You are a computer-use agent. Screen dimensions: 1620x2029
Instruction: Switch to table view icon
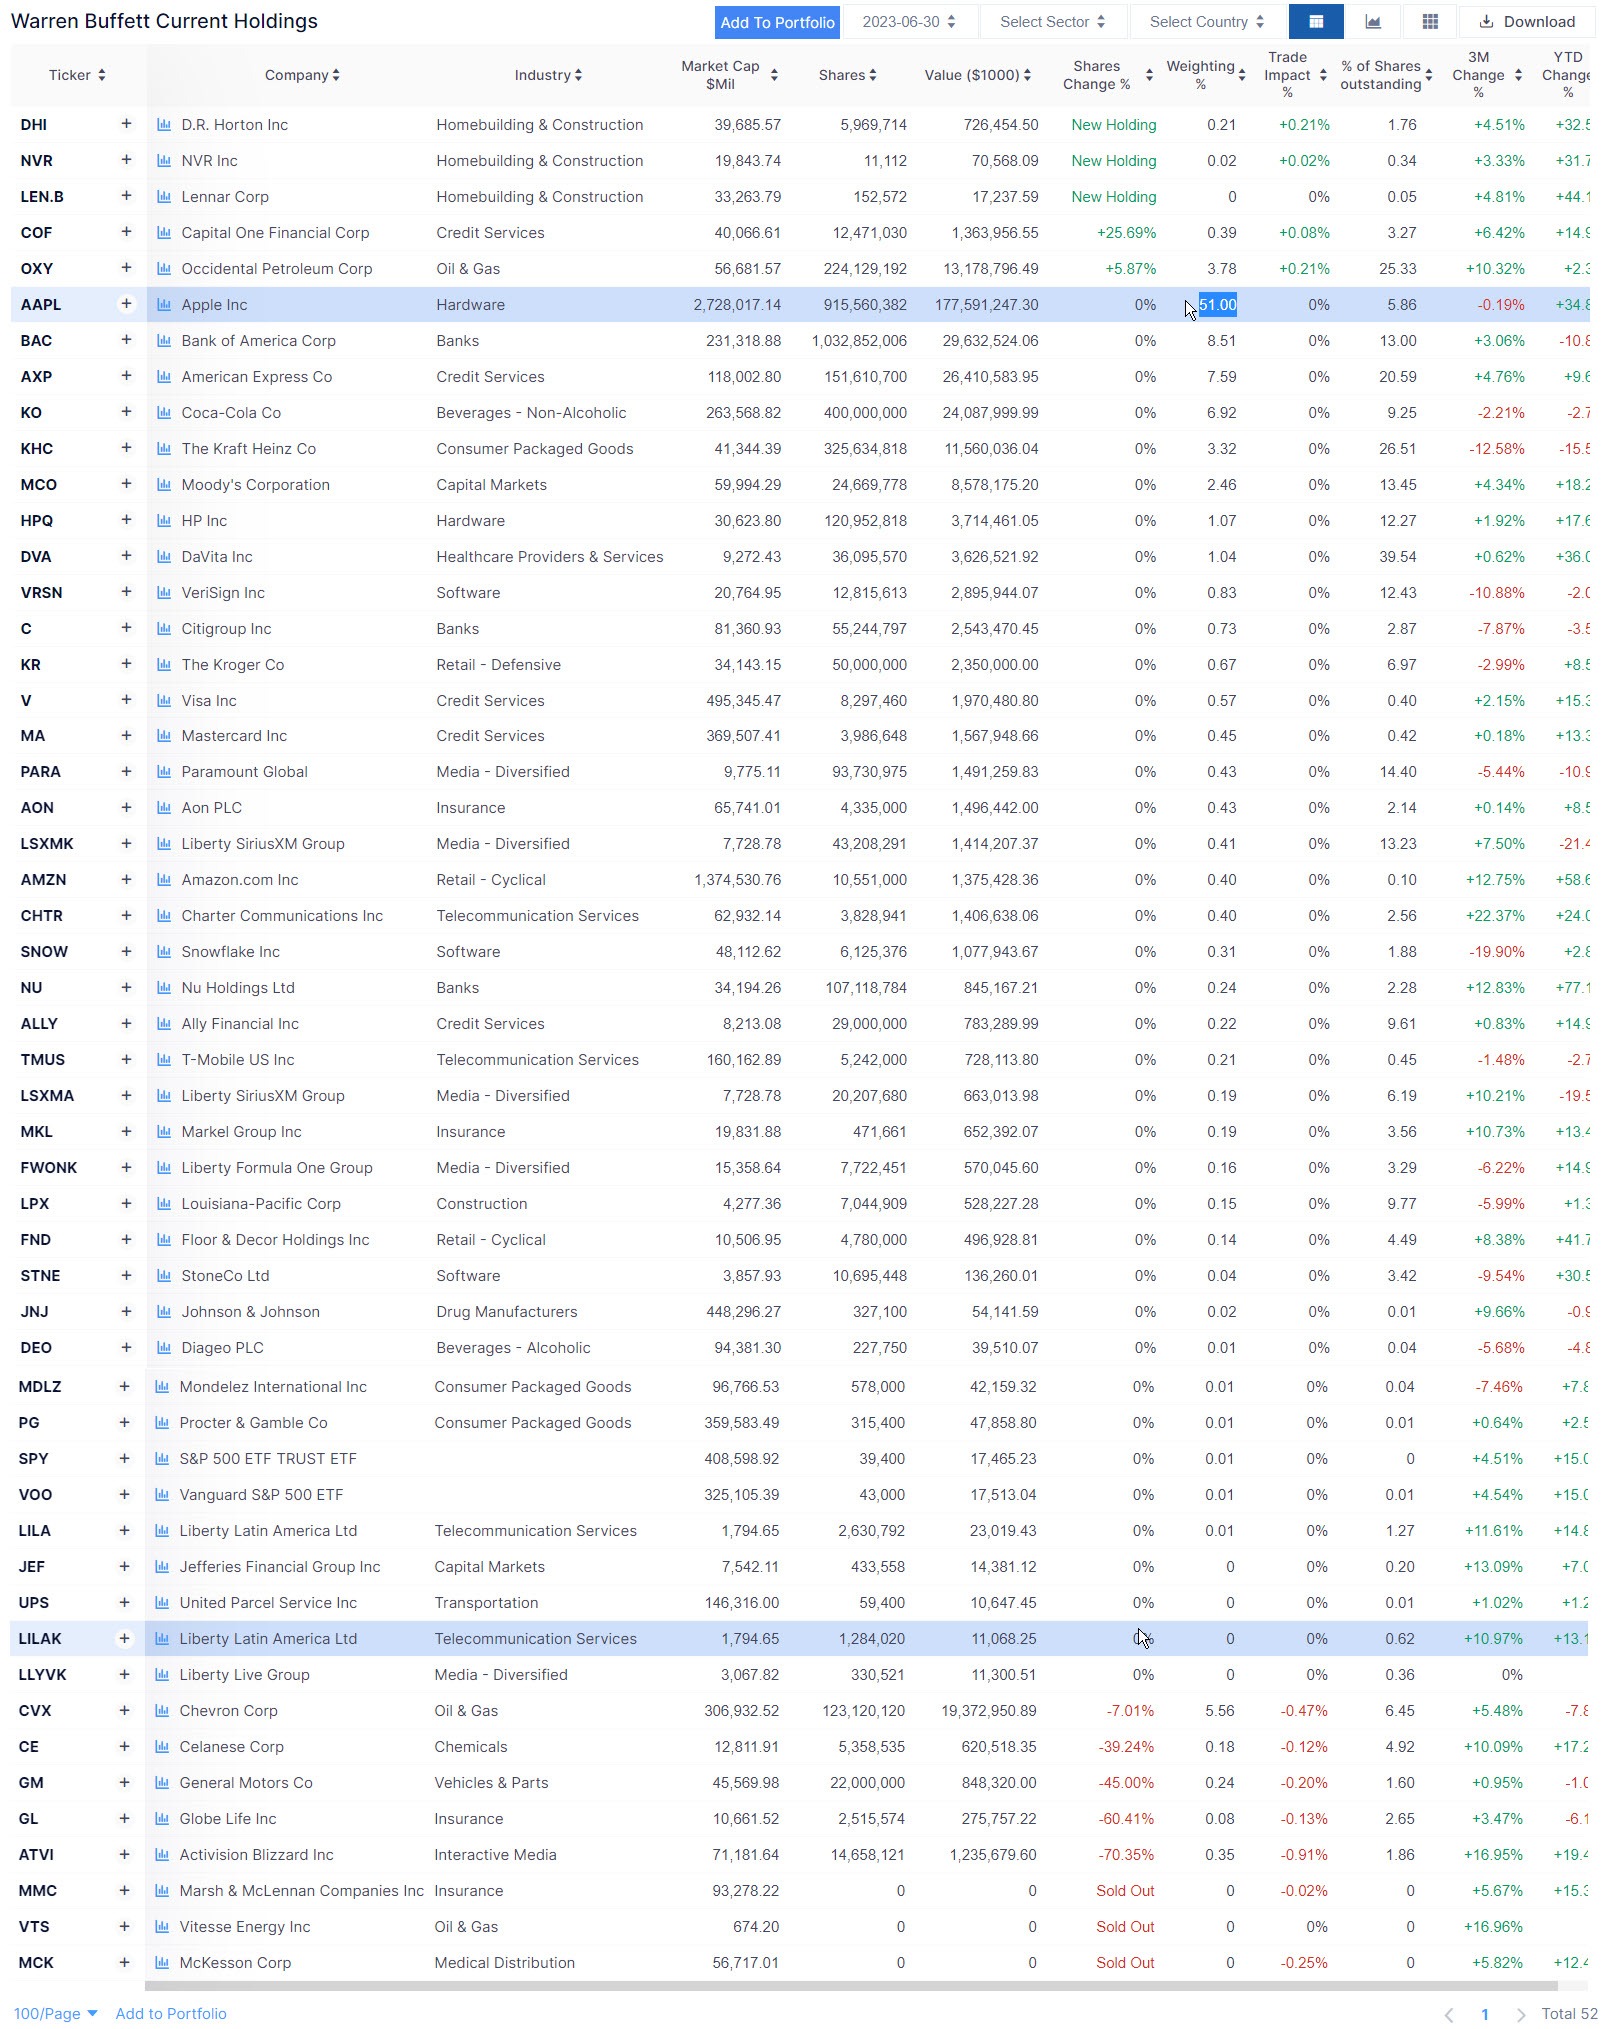[x=1316, y=22]
